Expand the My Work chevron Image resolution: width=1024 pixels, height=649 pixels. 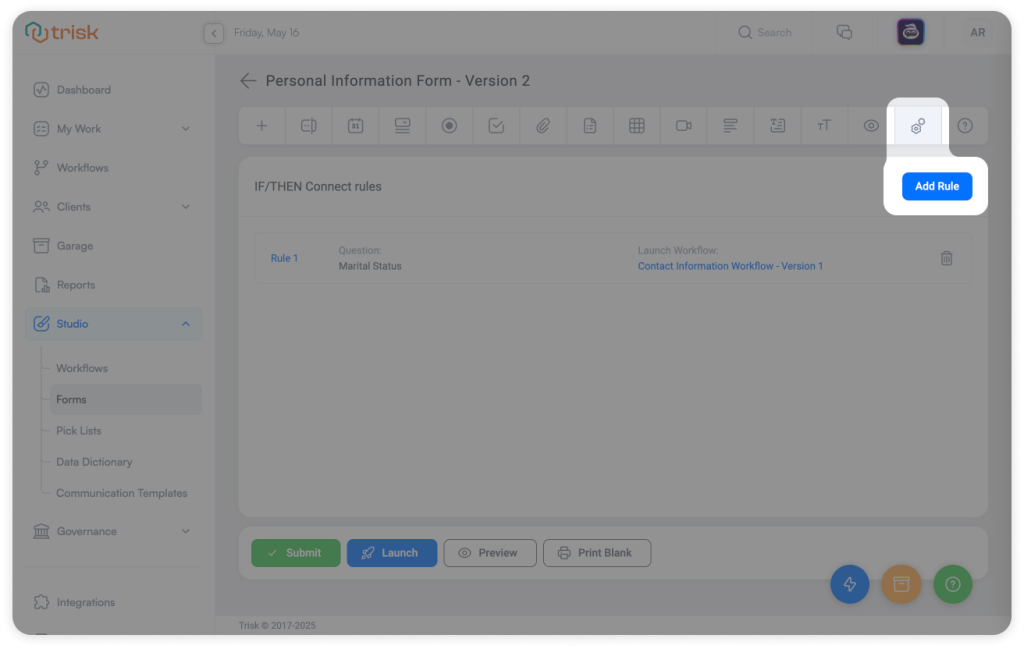[185, 129]
